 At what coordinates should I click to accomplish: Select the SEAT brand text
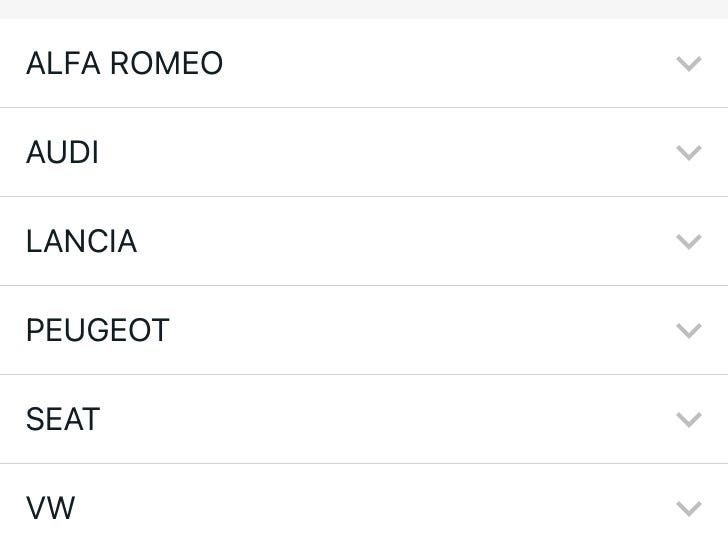[x=62, y=420]
